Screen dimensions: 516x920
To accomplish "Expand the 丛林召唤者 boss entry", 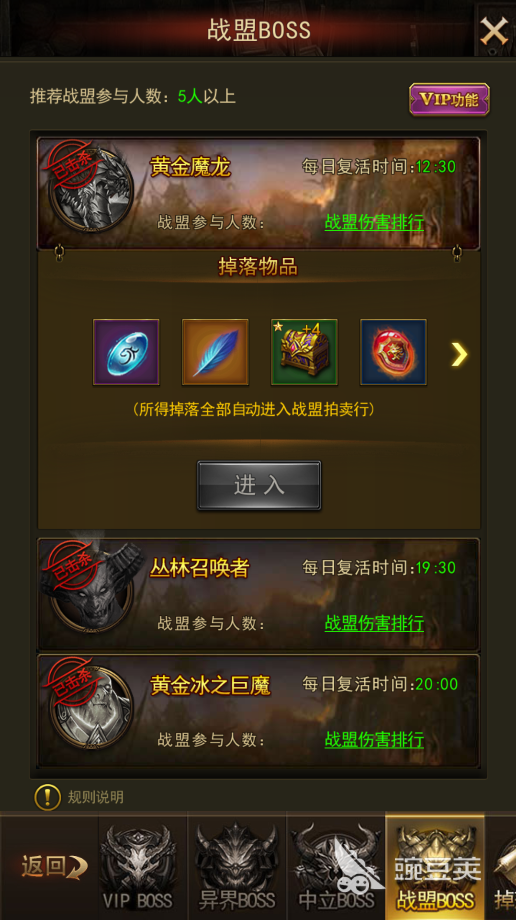I will point(258,594).
